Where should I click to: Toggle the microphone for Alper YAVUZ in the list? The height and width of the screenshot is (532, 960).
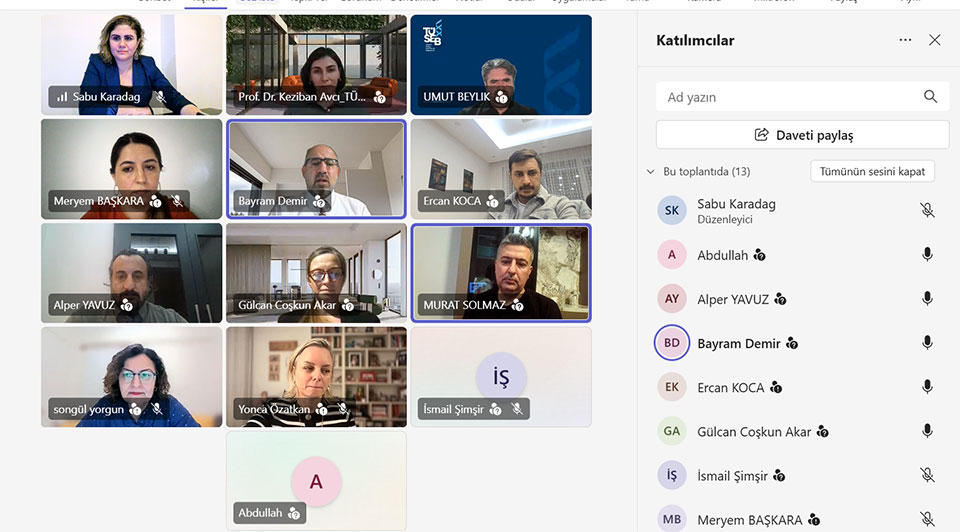pyautogui.click(x=927, y=299)
